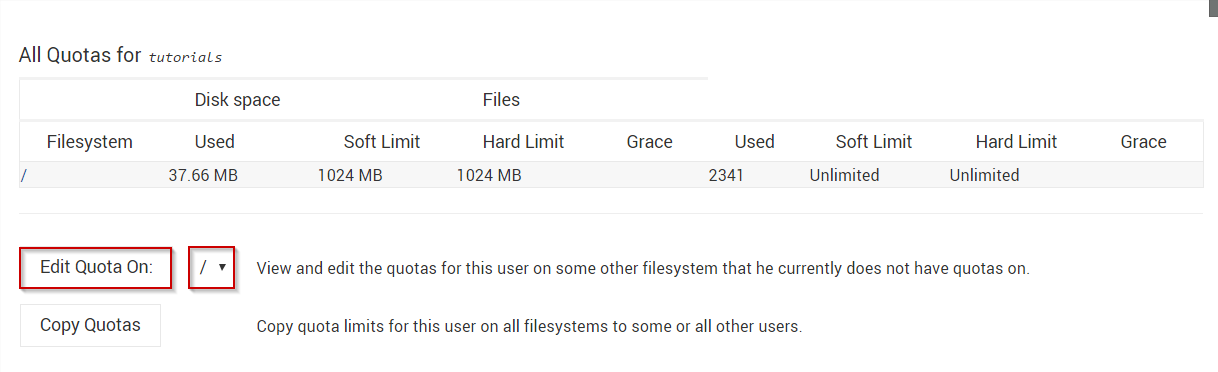The height and width of the screenshot is (372, 1218).
Task: Open the filesystem dropdown showing /
Action: 212,267
